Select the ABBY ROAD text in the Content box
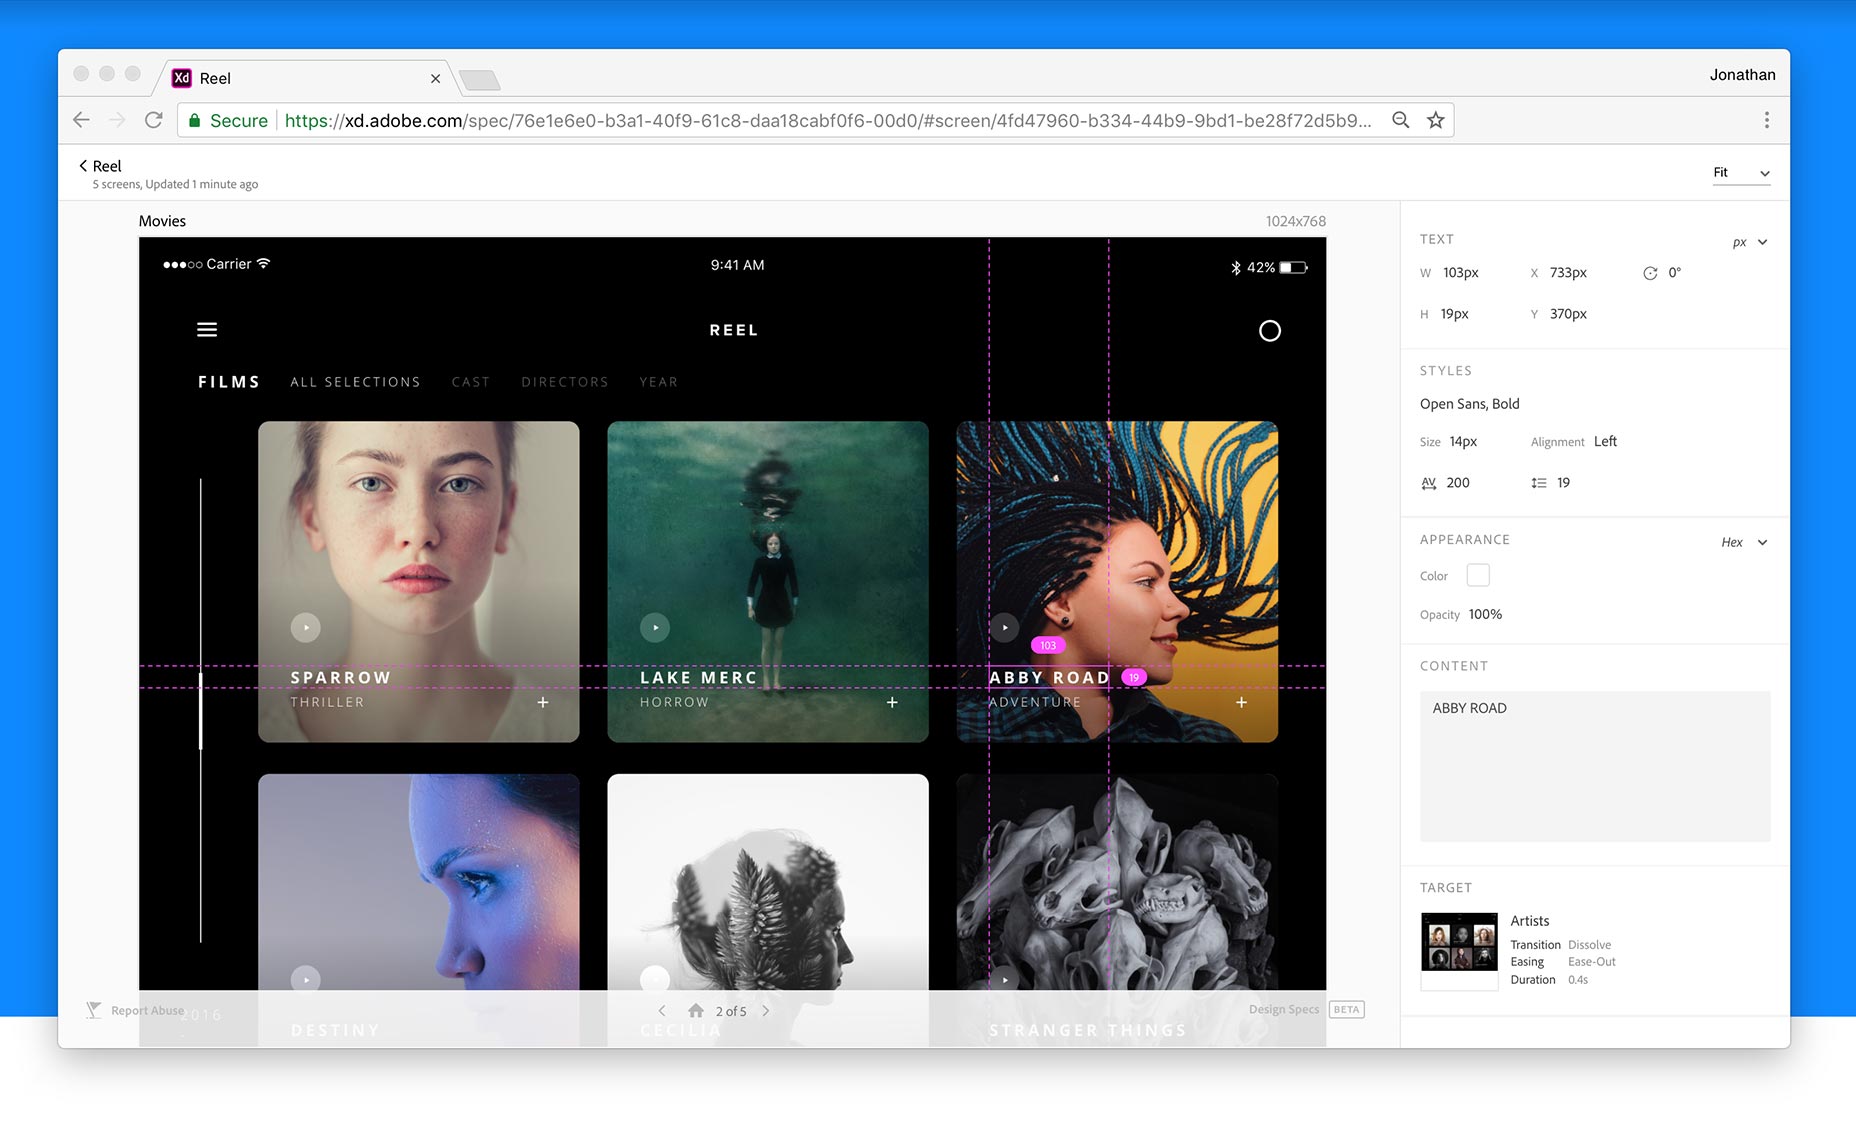Viewport: 1856px width, 1132px height. pyautogui.click(x=1467, y=707)
